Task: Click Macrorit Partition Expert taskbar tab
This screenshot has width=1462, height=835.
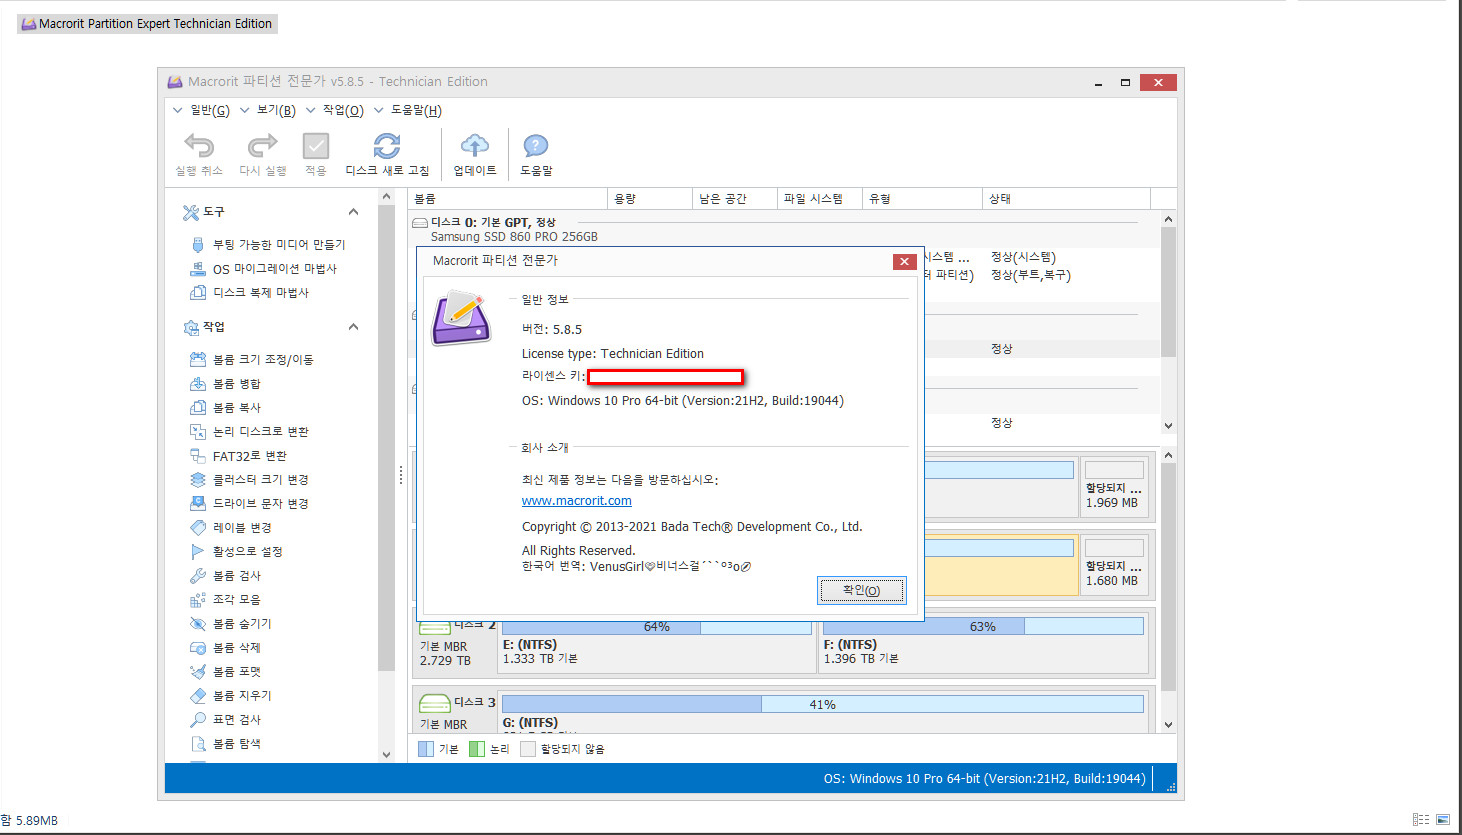Action: point(147,24)
